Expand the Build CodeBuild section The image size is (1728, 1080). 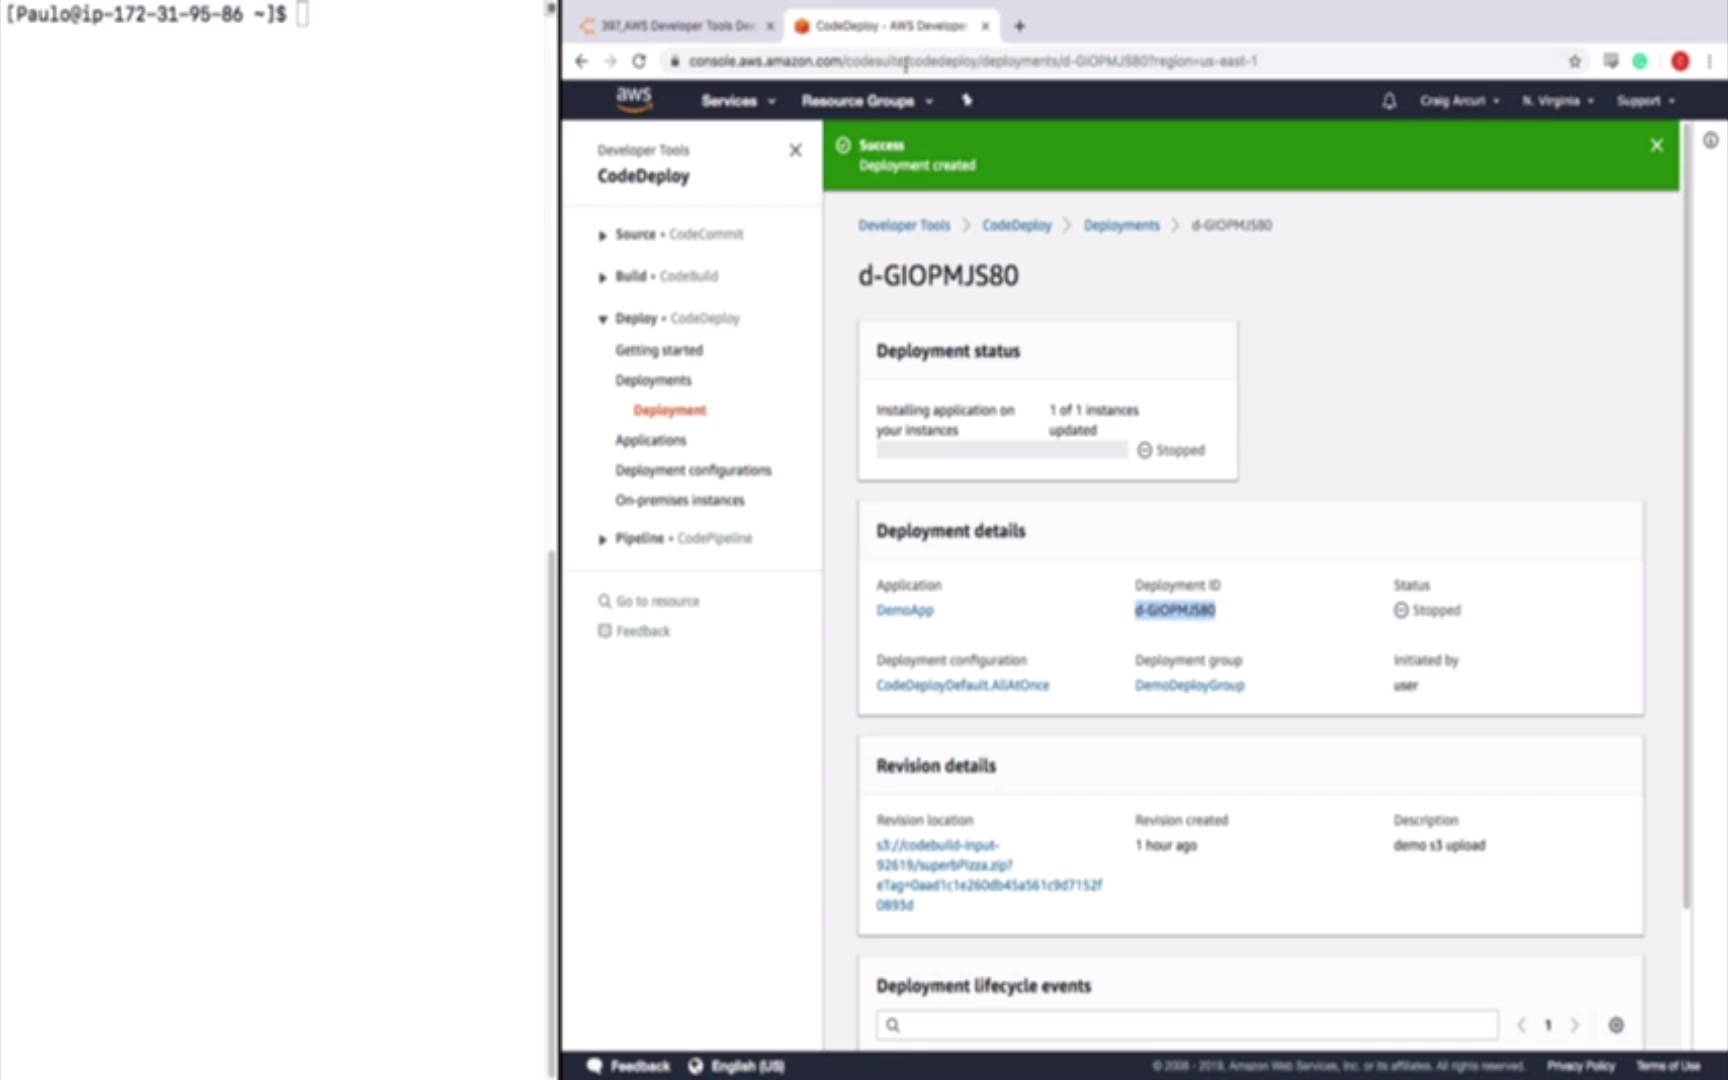coord(602,277)
